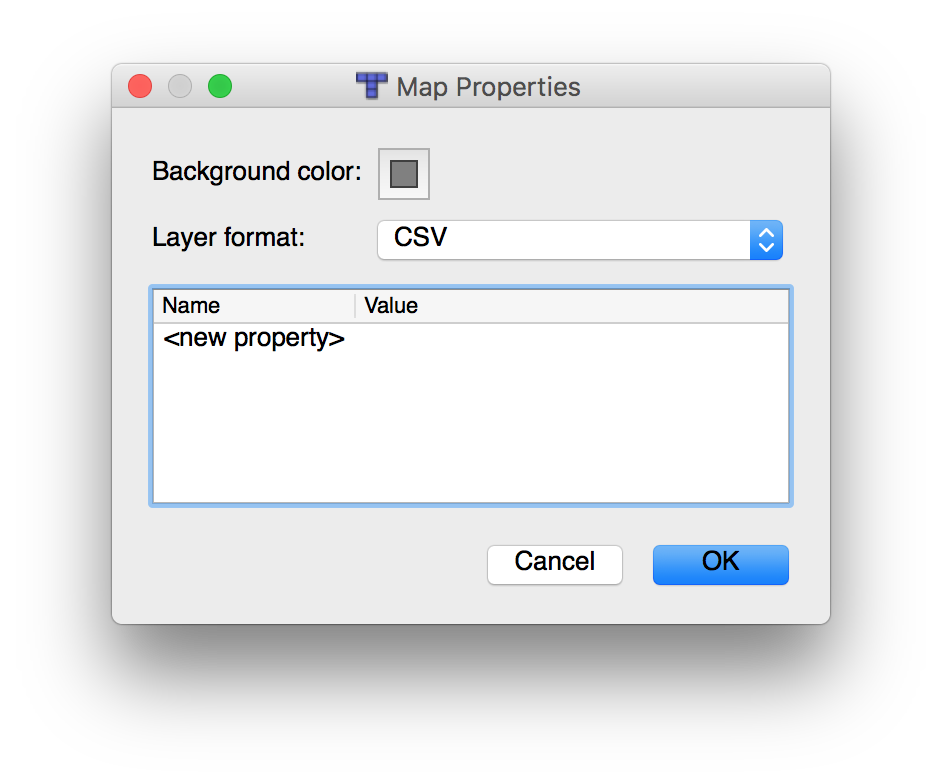Image resolution: width=942 pixels, height=784 pixels.
Task: Click blank dialog area left of Cancel
Action: (300, 564)
